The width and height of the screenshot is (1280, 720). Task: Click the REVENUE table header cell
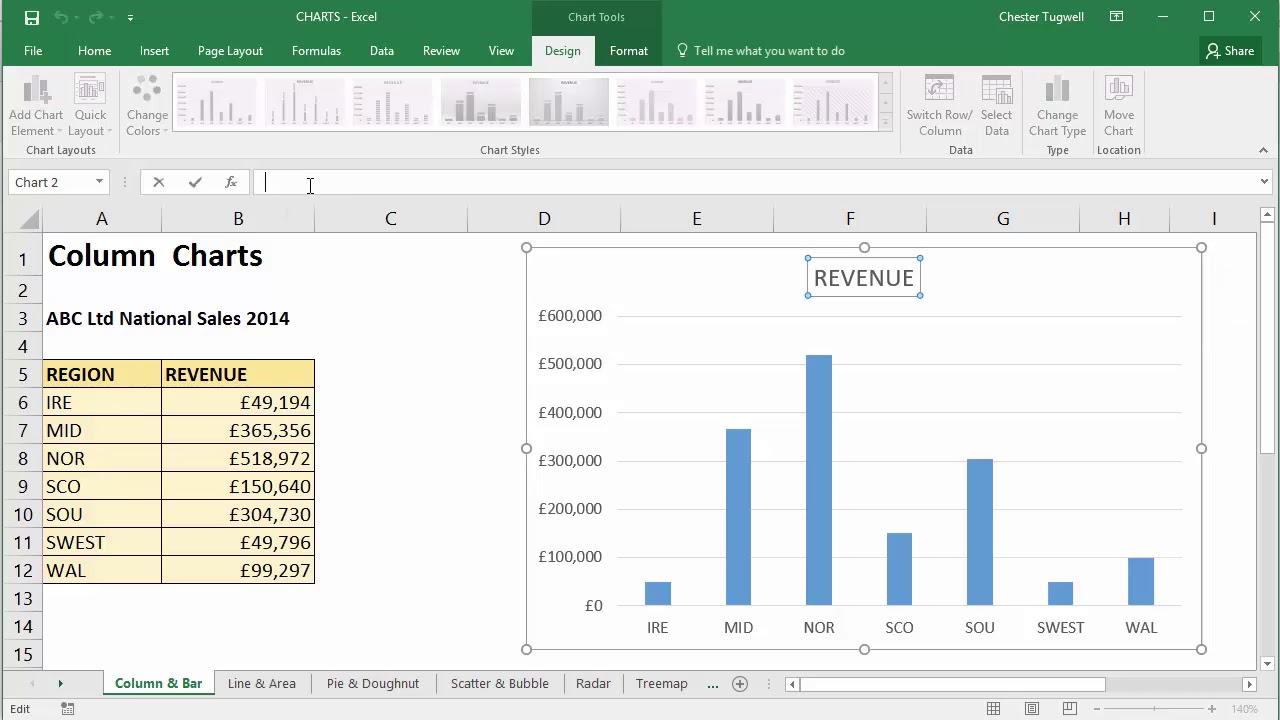click(238, 374)
